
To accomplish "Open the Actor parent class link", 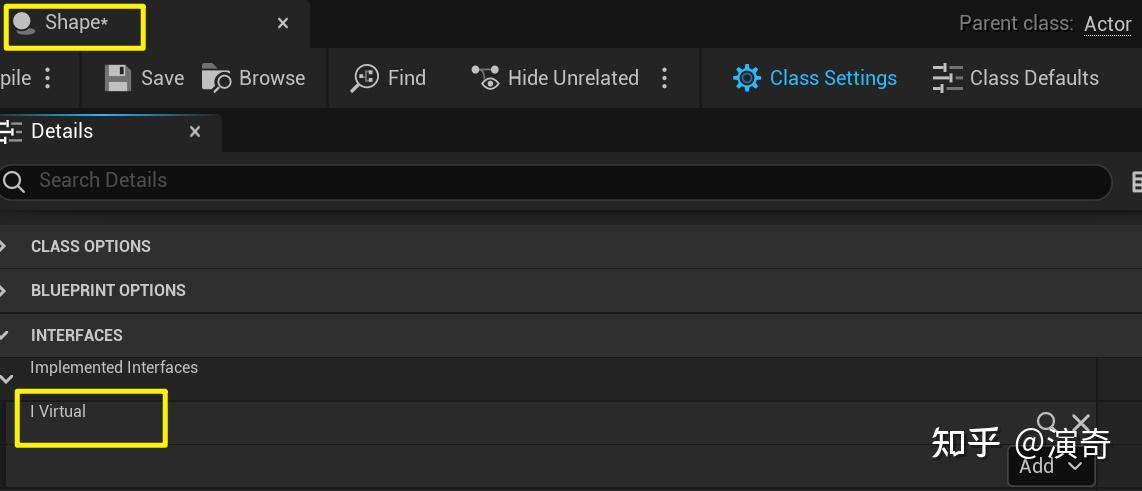I will (x=1108, y=24).
